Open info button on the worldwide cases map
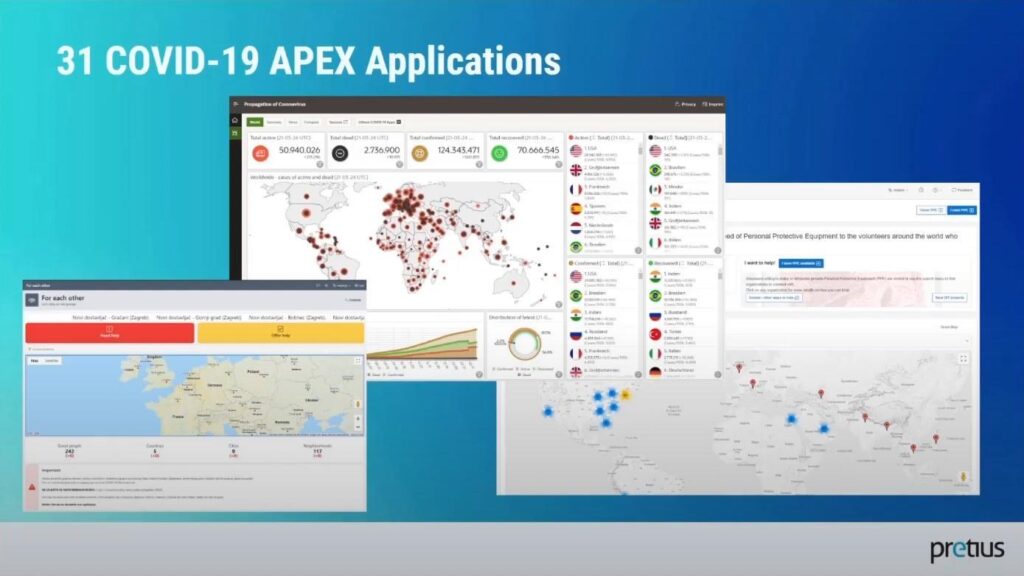The height and width of the screenshot is (576, 1024). click(x=558, y=304)
